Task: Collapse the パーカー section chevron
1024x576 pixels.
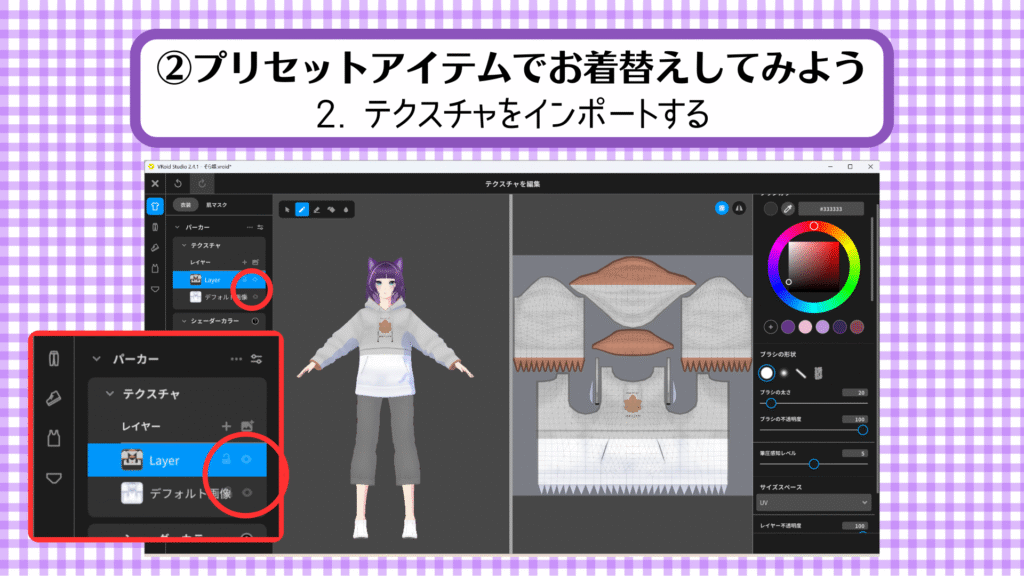Action: (177, 227)
